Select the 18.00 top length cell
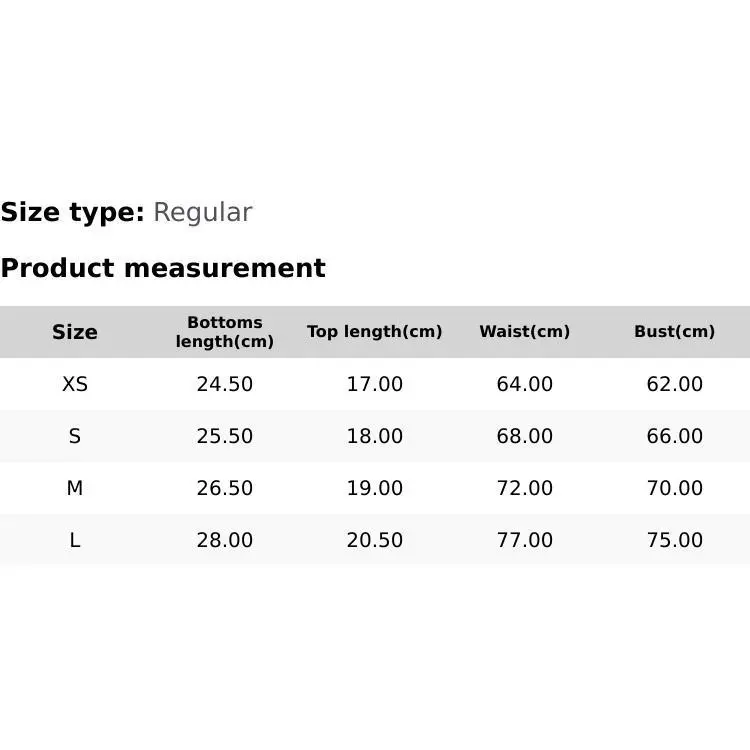The image size is (750, 750). (x=375, y=436)
